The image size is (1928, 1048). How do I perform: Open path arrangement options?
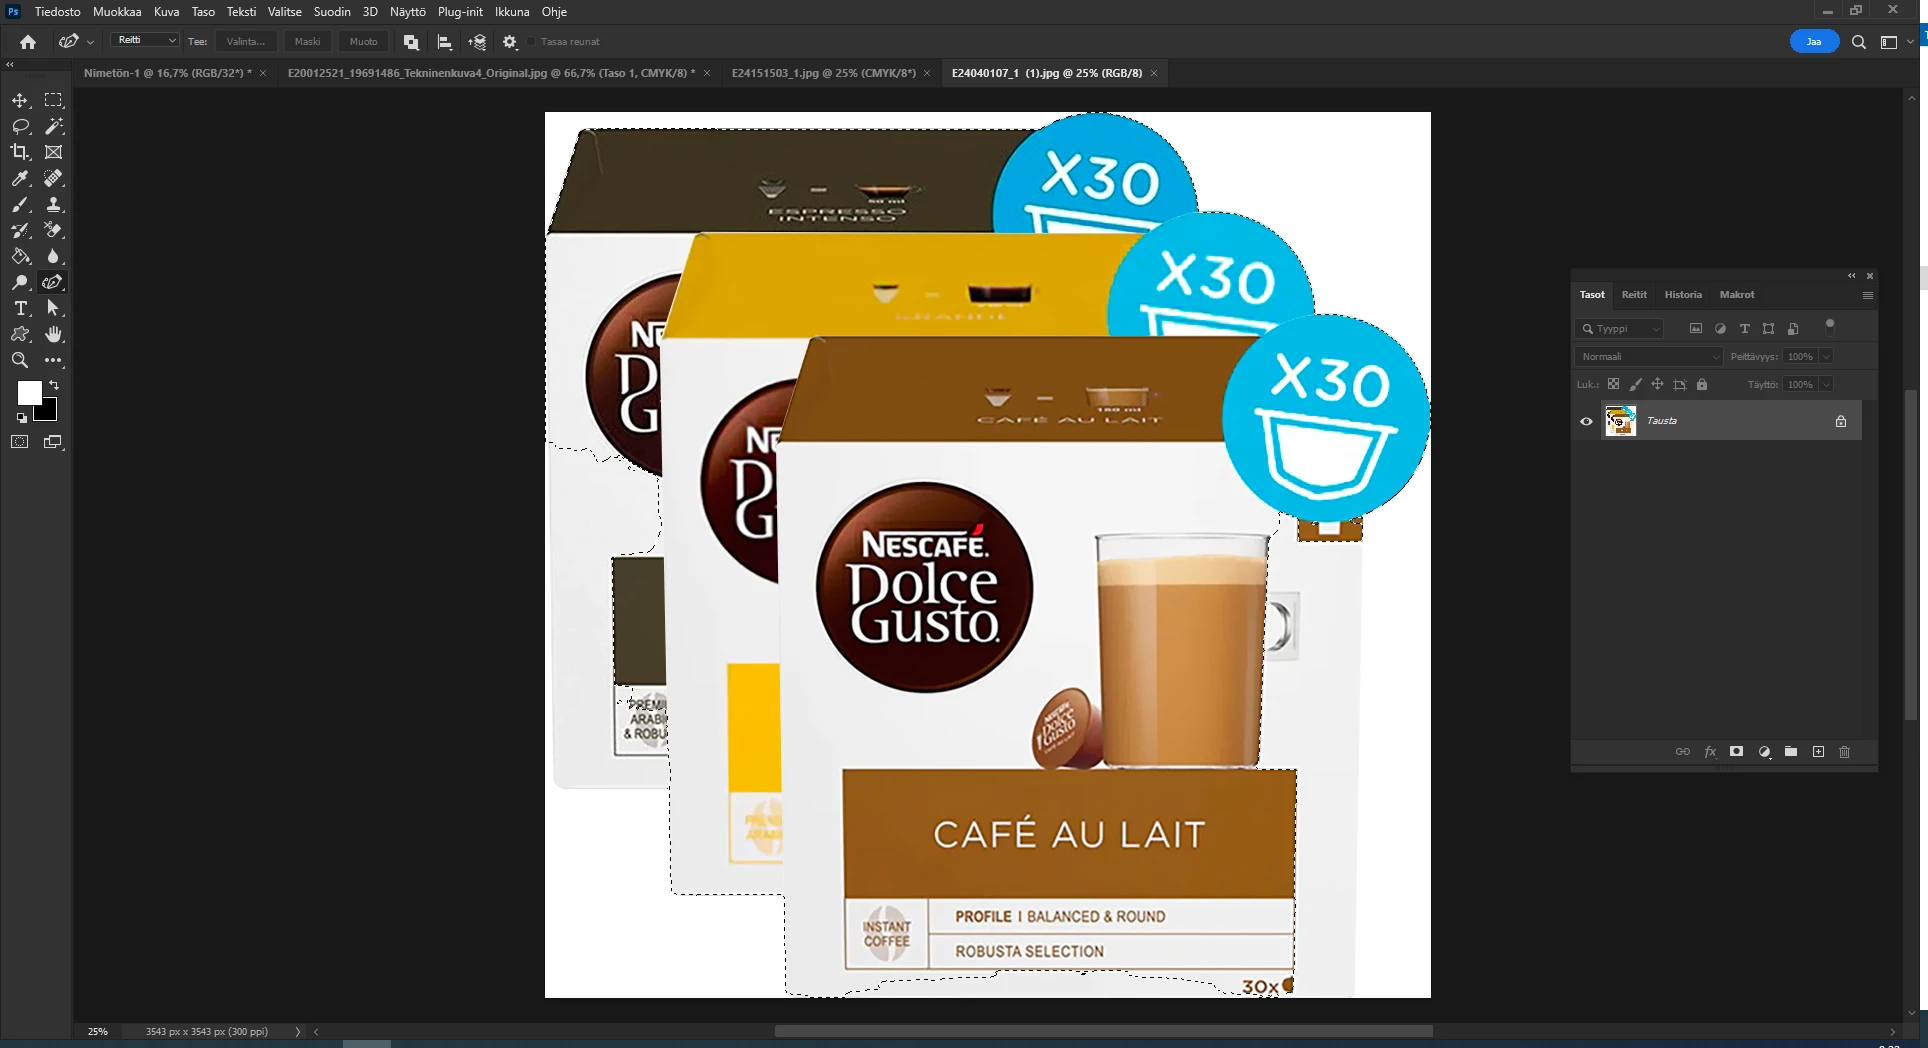click(477, 42)
